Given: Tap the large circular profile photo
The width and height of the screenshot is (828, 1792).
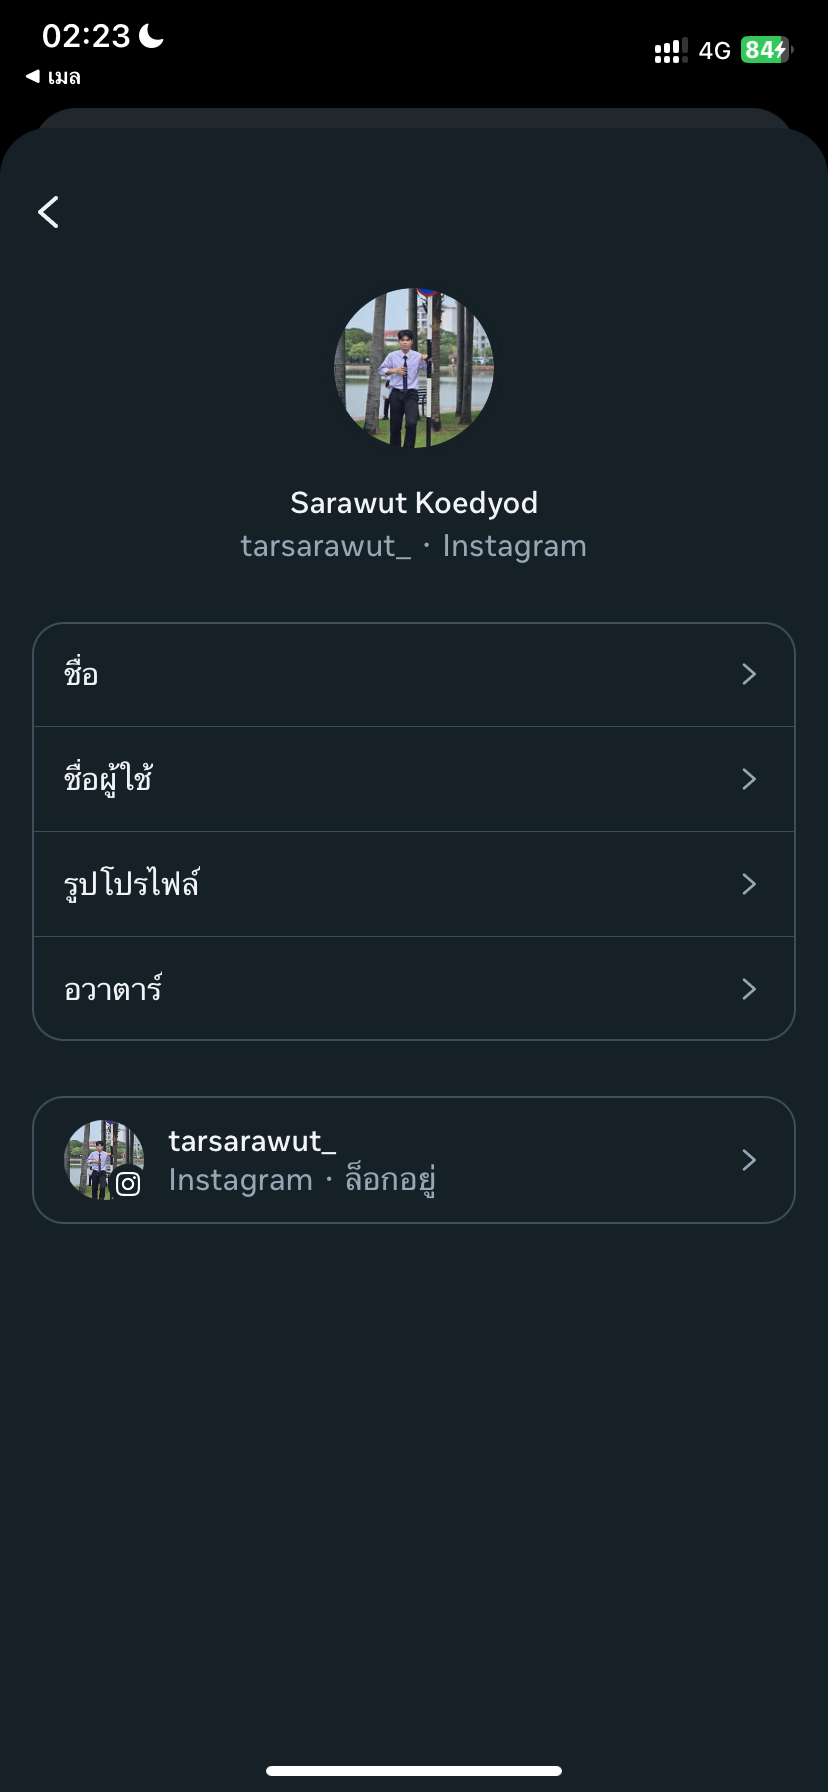Looking at the screenshot, I should coord(414,368).
